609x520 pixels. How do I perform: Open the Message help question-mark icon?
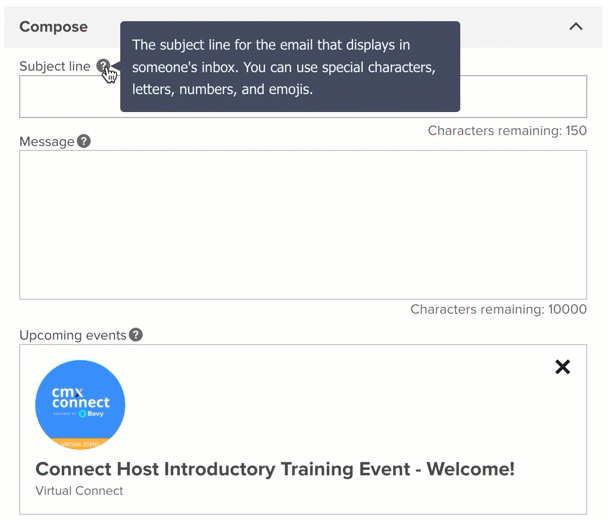(x=84, y=141)
